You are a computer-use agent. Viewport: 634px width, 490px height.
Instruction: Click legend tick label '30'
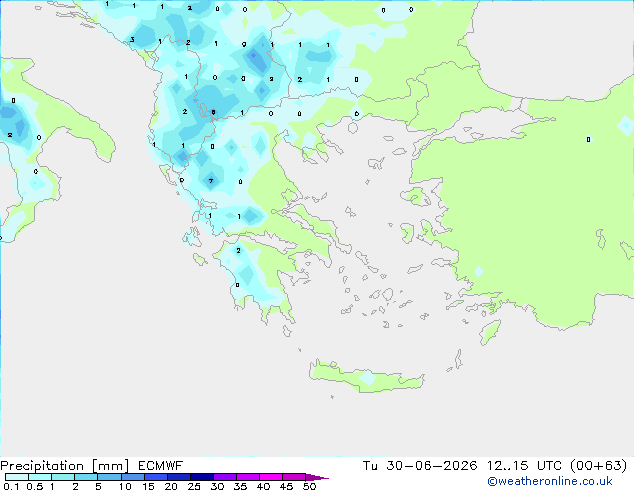pos(217,486)
